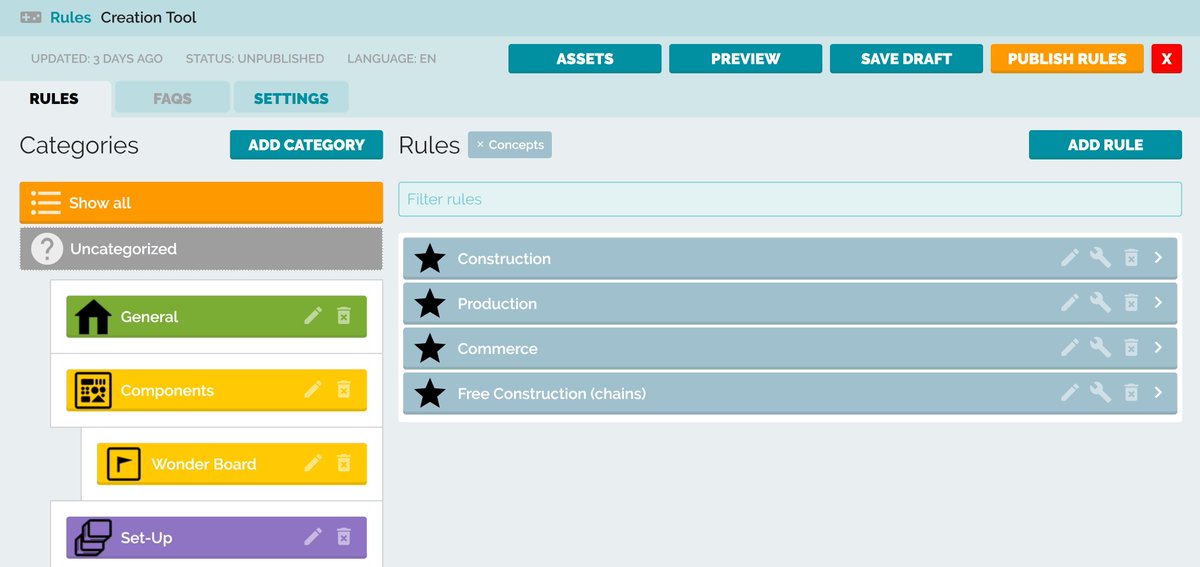Expand the Construction rule chevron
This screenshot has height=567, width=1200.
(1158, 258)
